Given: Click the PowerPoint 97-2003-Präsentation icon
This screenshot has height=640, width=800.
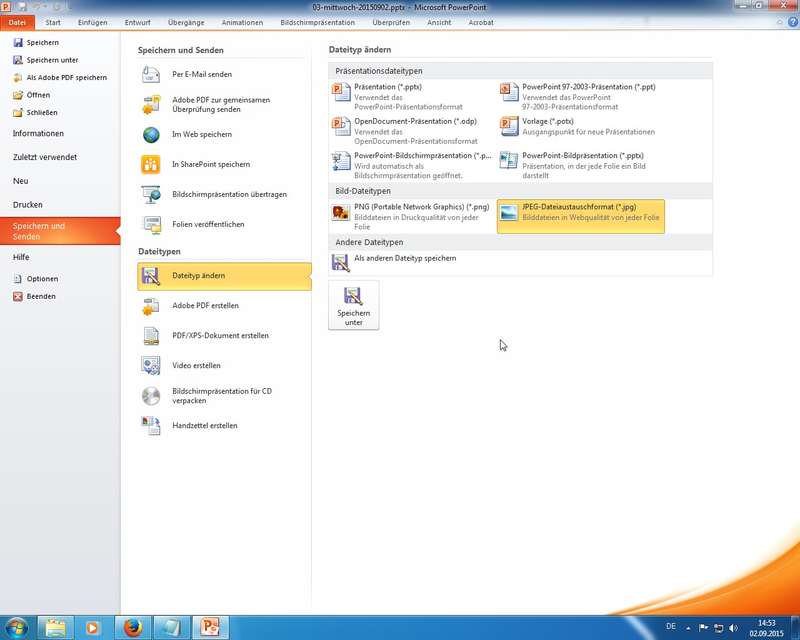Looking at the screenshot, I should click(x=509, y=92).
